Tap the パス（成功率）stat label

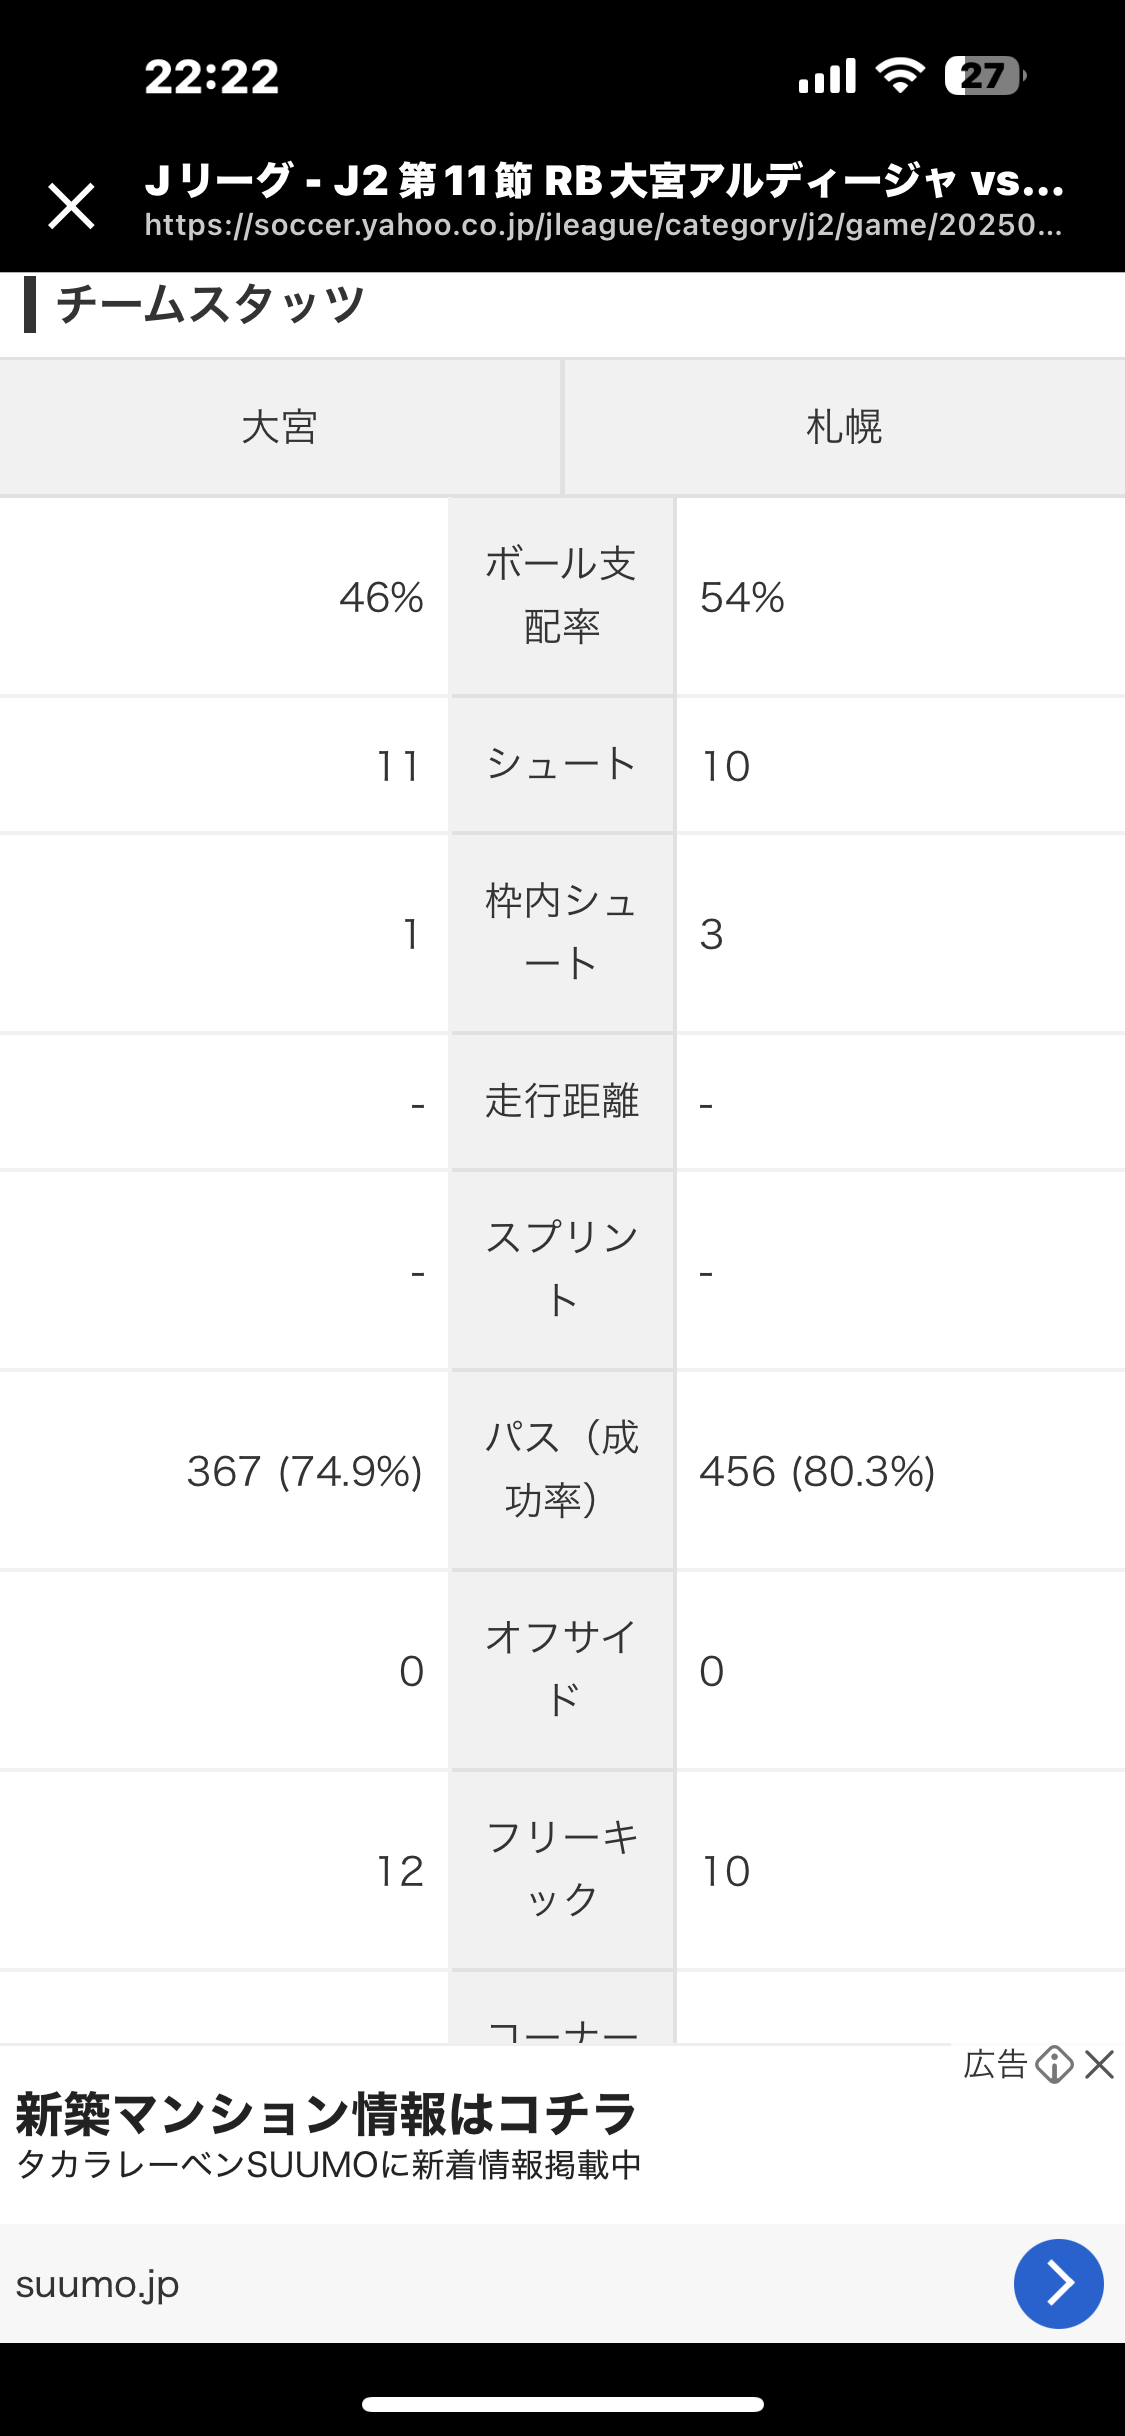tap(562, 1469)
